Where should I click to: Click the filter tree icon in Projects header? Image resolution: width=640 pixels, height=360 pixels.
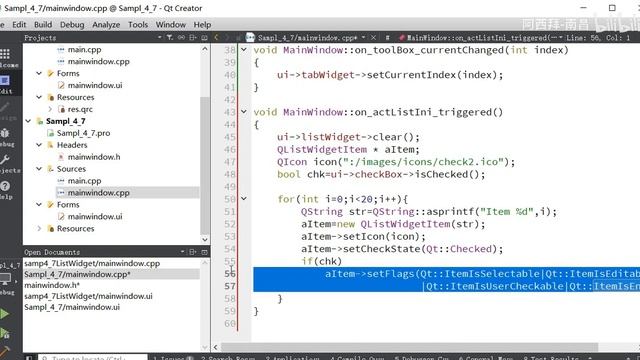tap(170, 38)
